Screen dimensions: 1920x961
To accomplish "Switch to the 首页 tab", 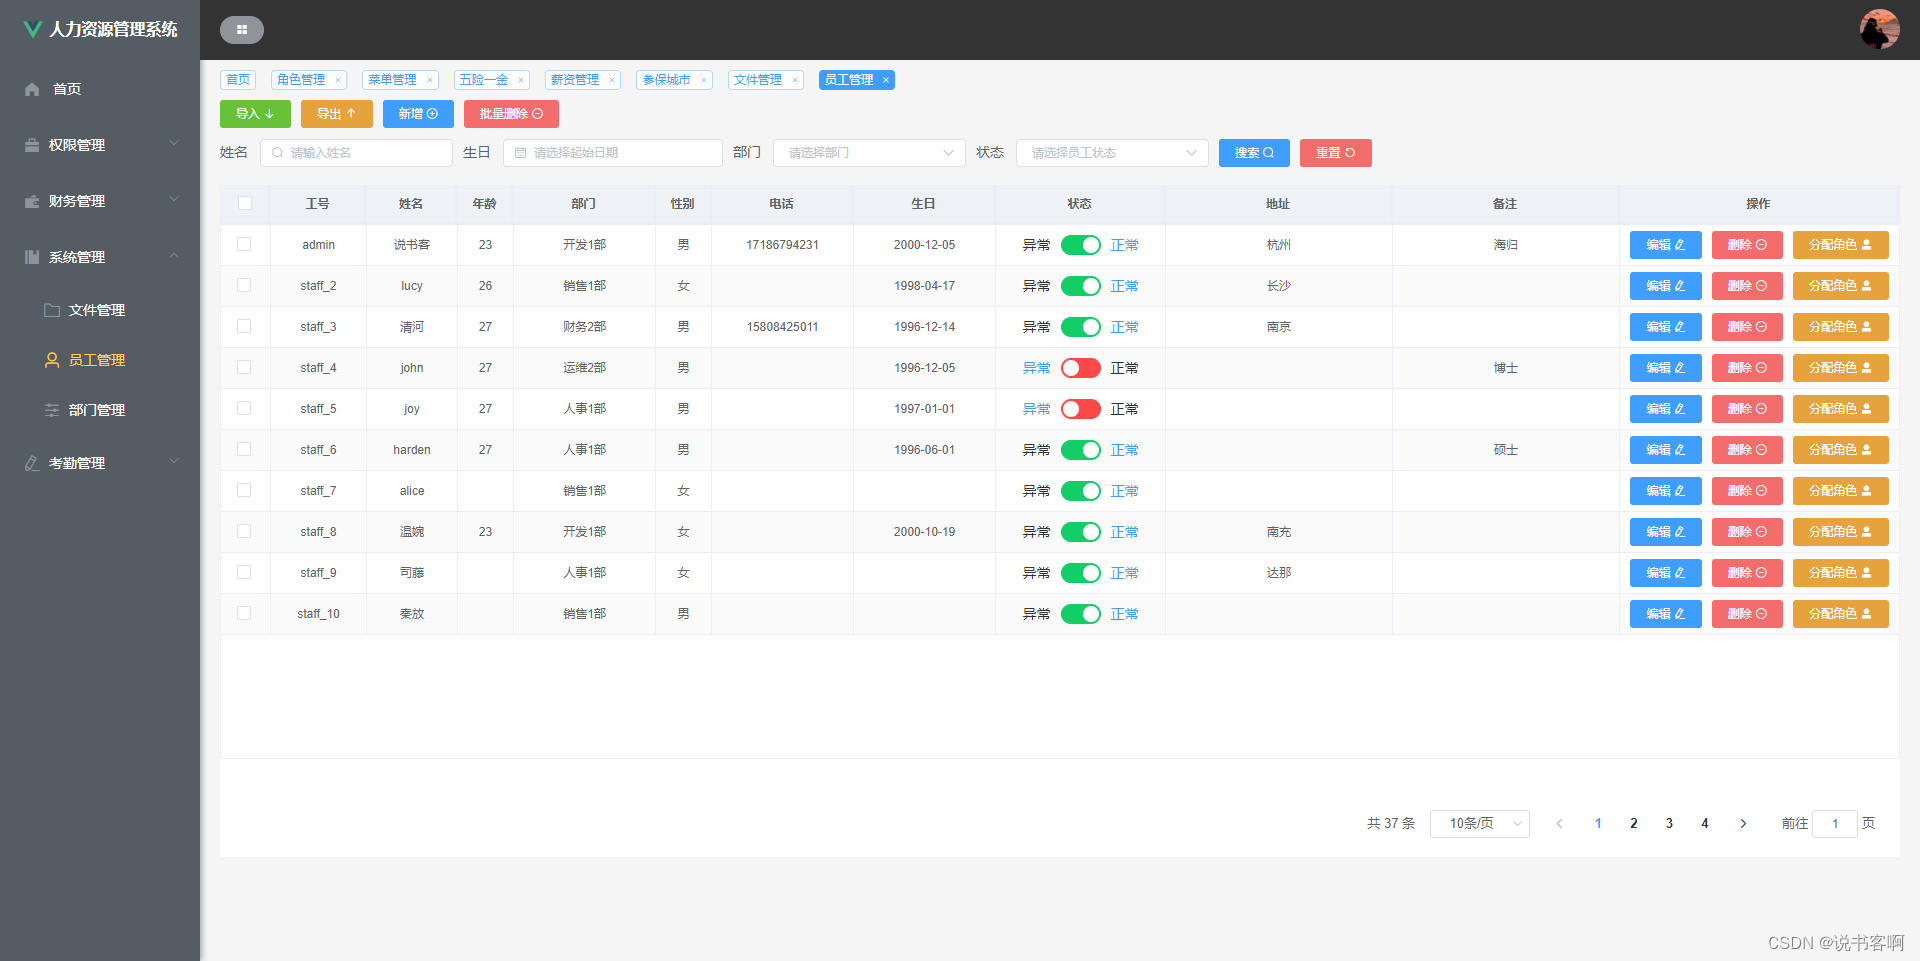I will (x=238, y=80).
